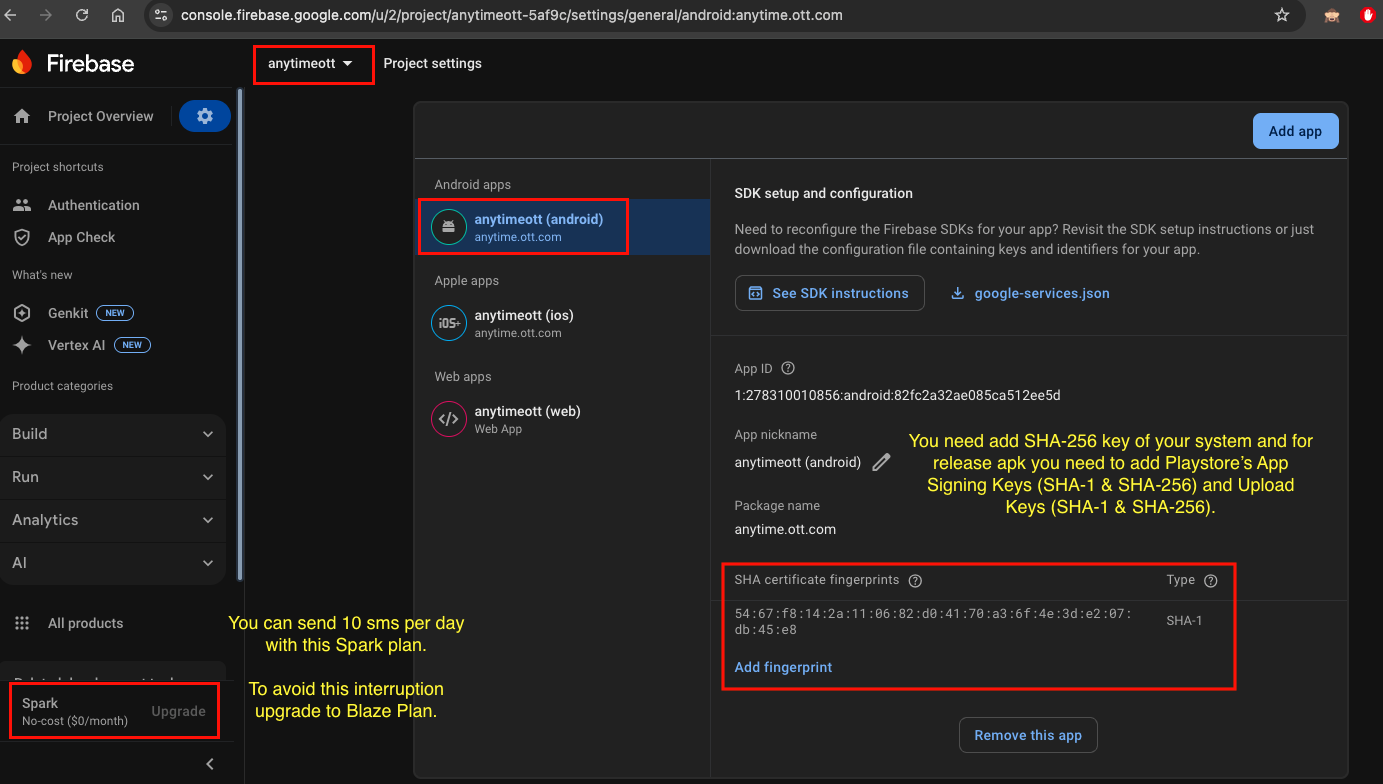Click the SHA-1 fingerprint value
The width and height of the screenshot is (1383, 784).
tap(933, 621)
